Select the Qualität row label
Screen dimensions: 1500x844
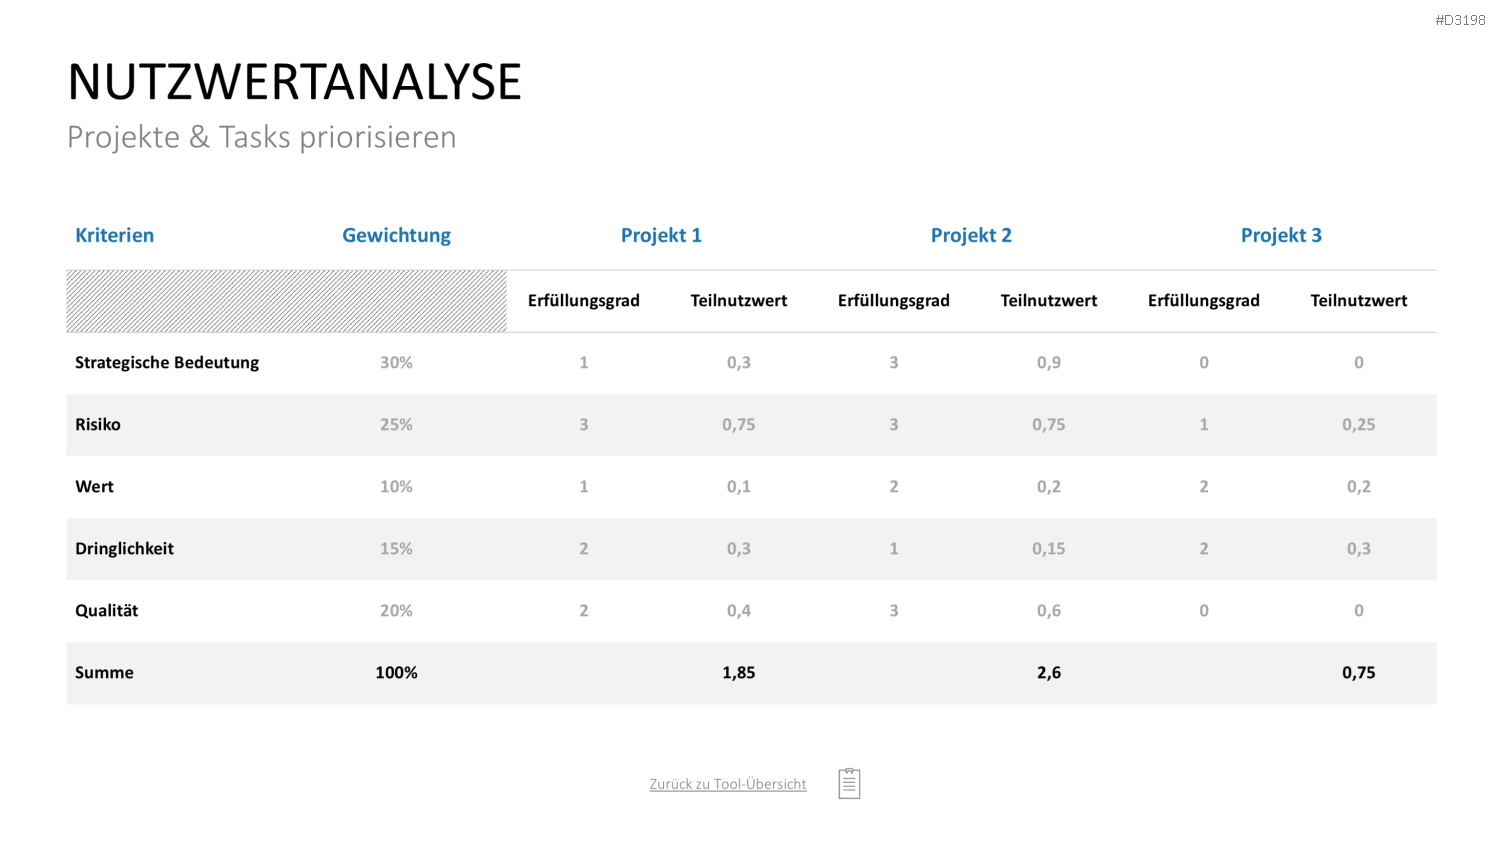[107, 610]
